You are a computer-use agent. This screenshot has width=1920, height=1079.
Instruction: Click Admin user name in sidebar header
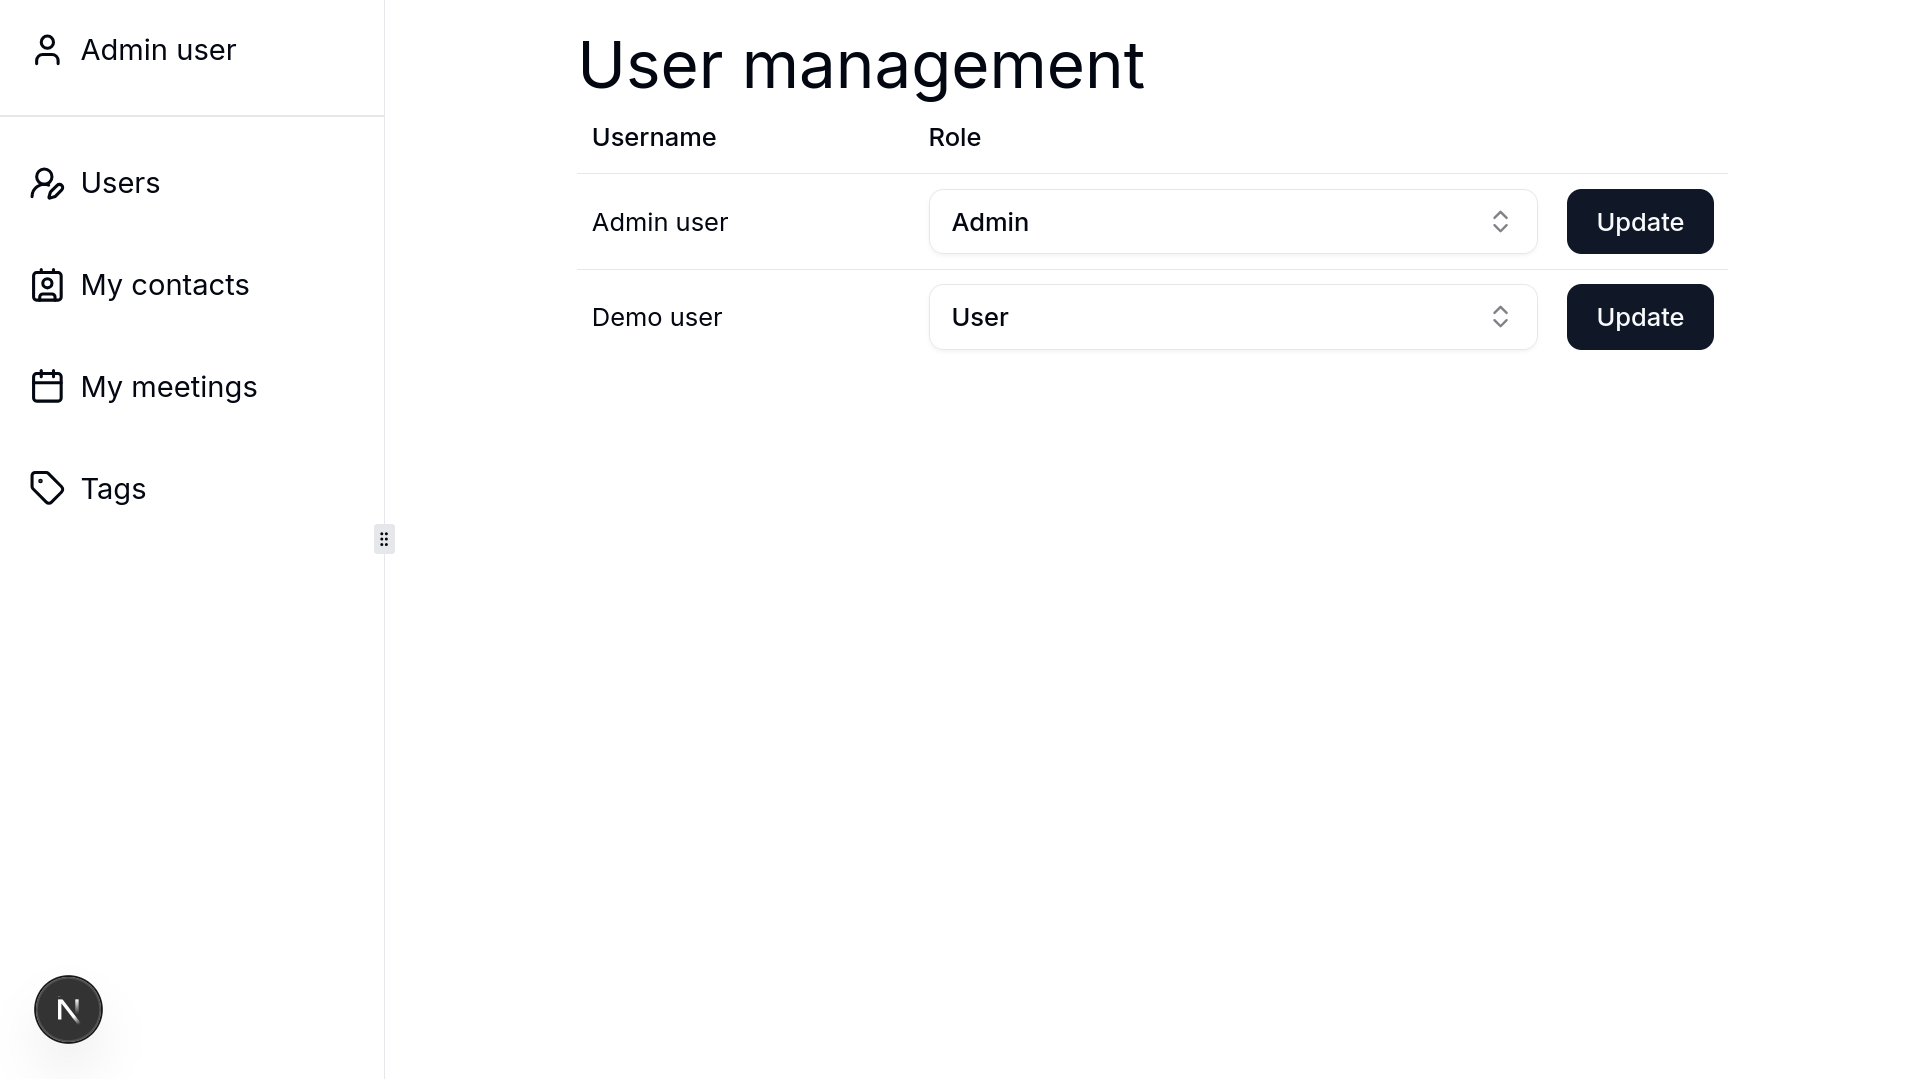[158, 50]
